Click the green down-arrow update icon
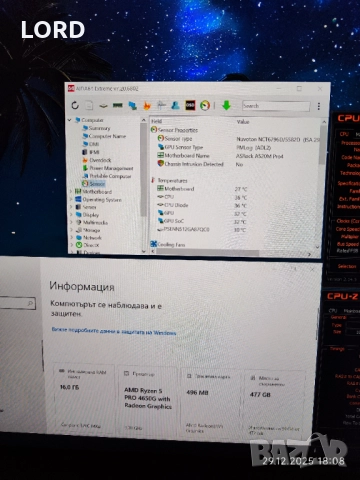 (x=226, y=105)
